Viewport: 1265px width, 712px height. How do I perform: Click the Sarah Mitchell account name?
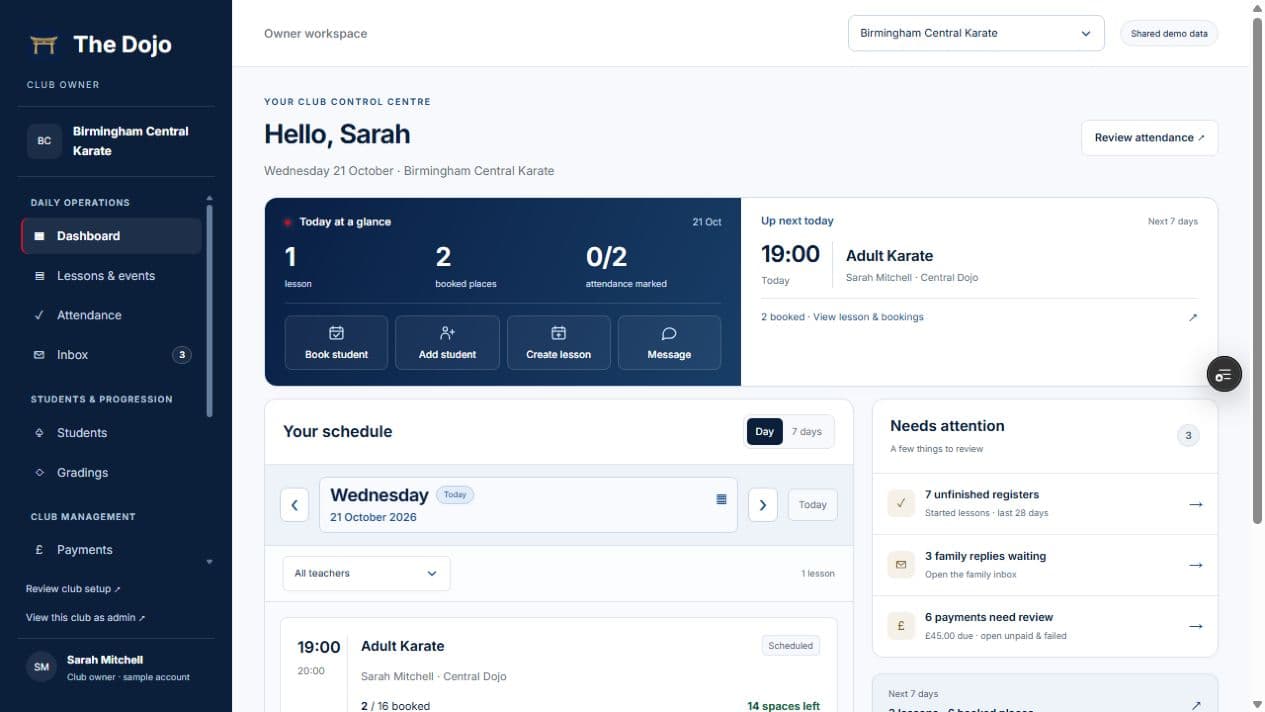(x=105, y=660)
